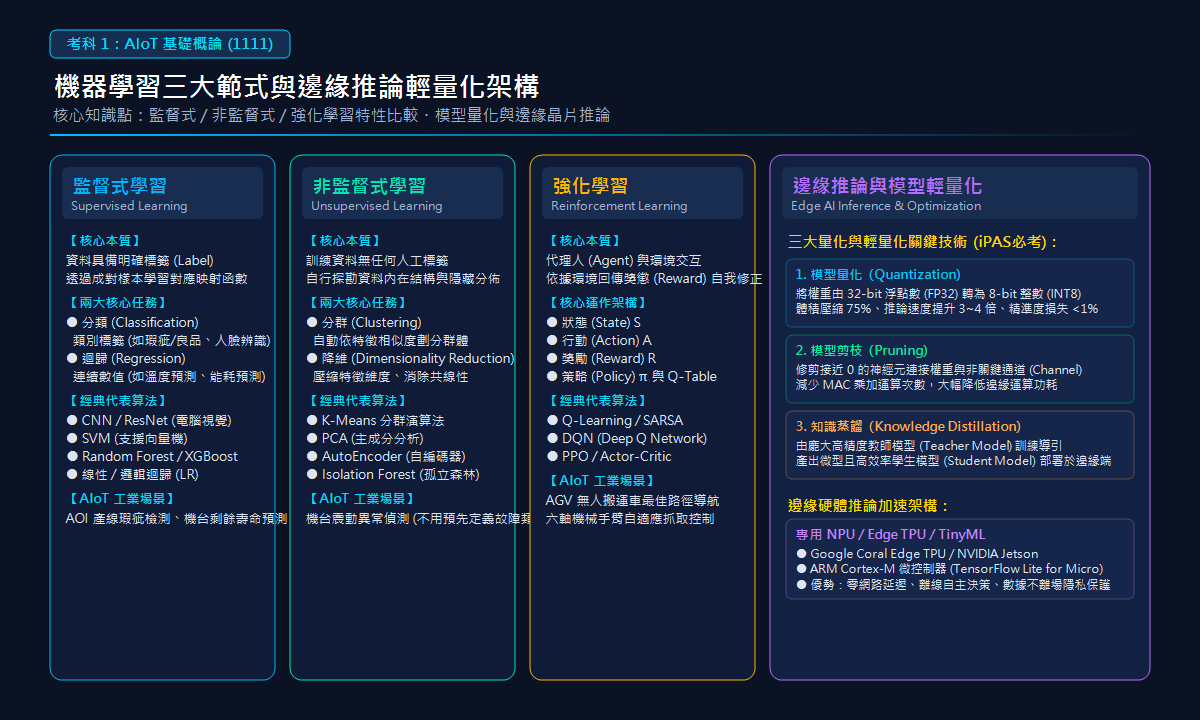
Task: Select K-Means 分群演算法 item
Action: [x=375, y=420]
